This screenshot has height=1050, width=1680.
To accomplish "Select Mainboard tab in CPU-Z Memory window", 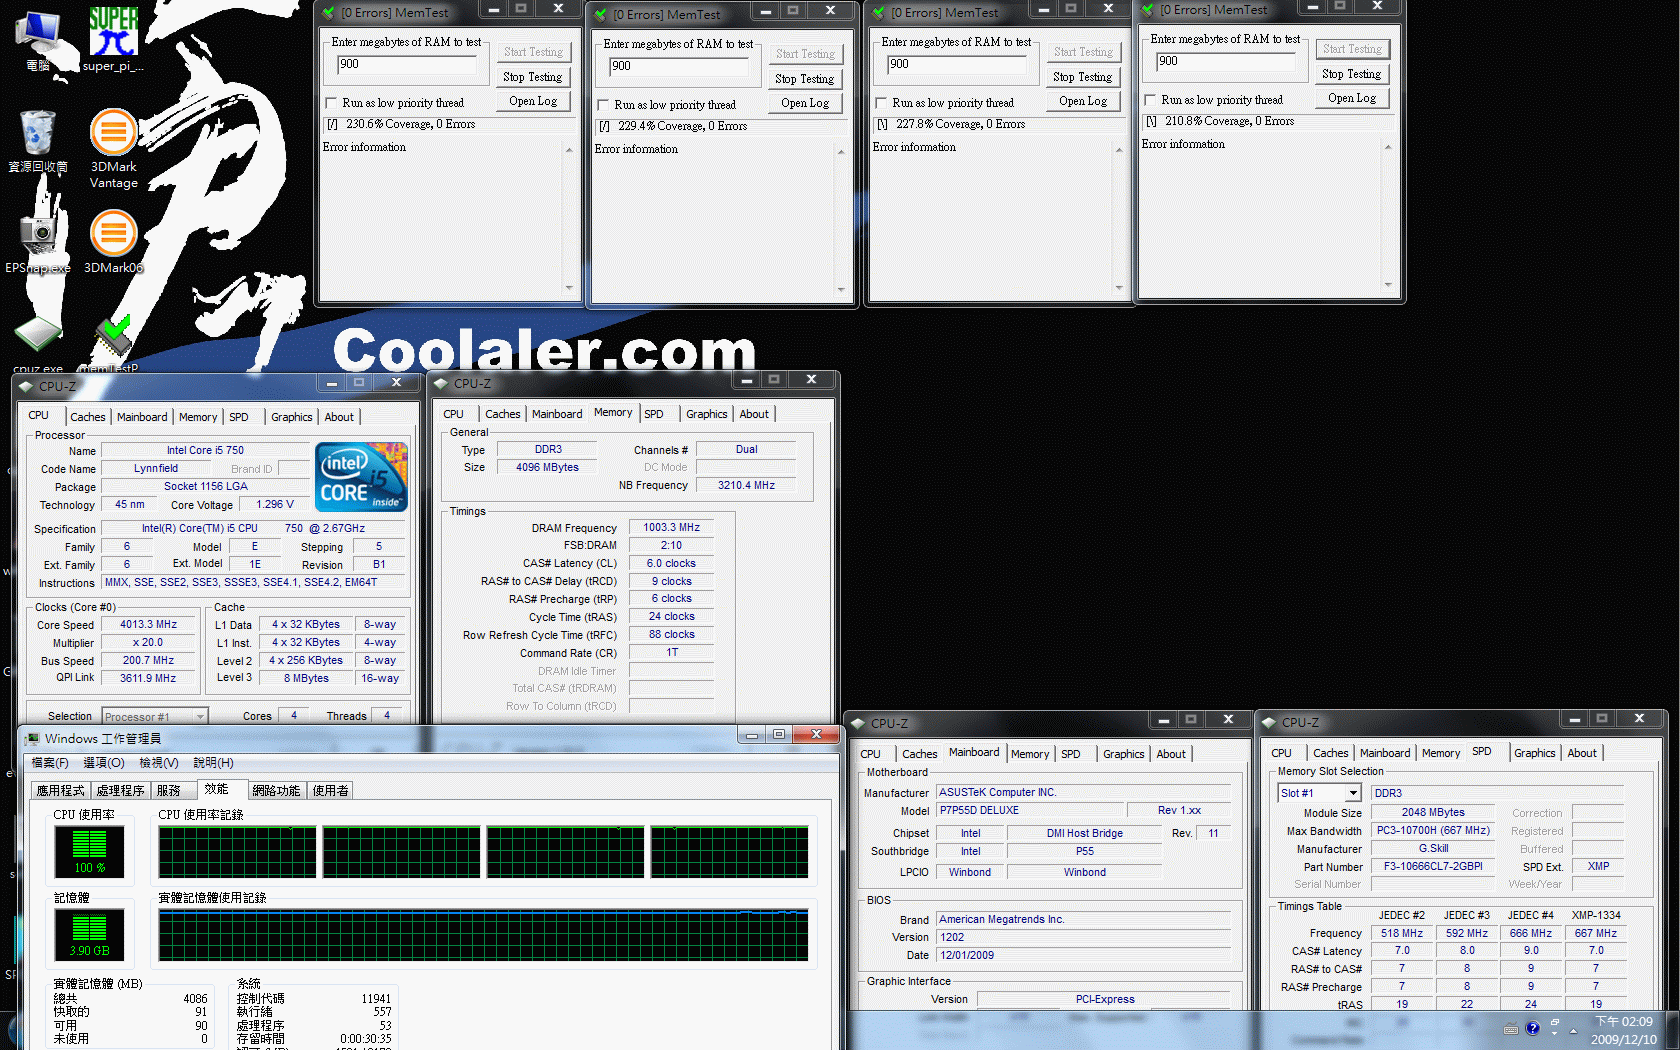I will click(x=557, y=414).
